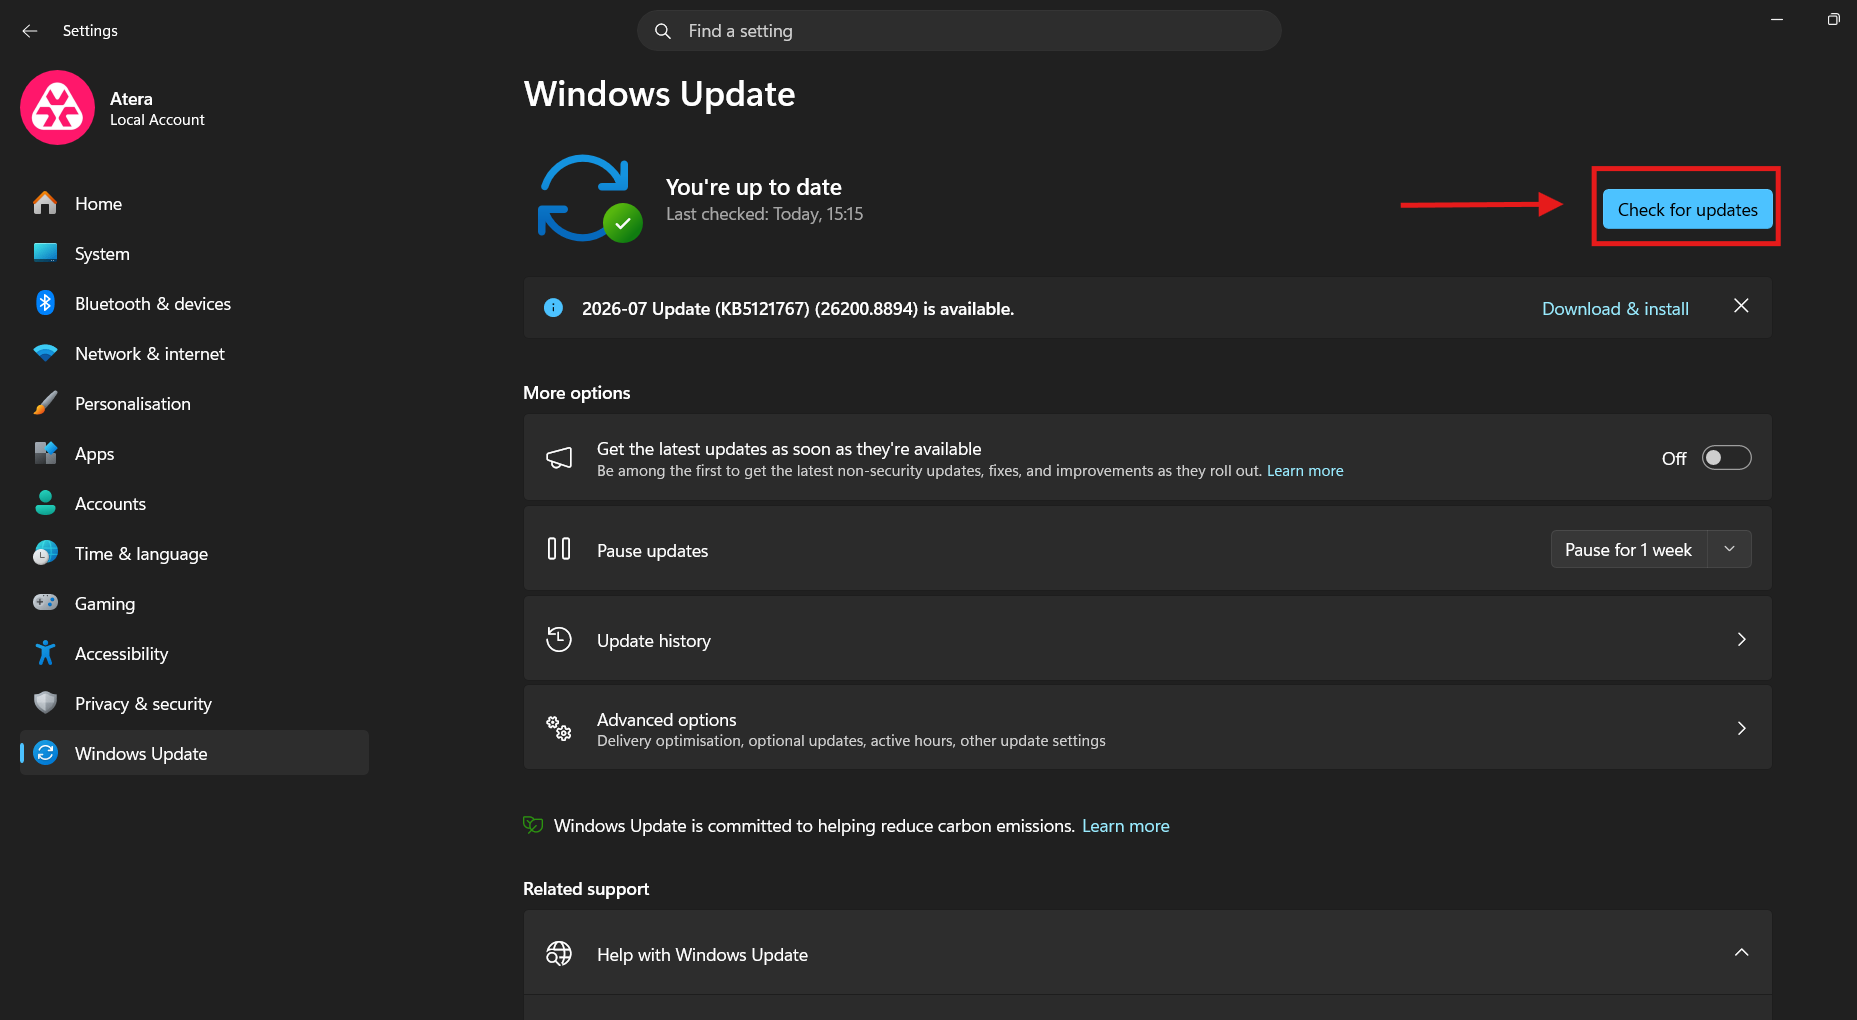The image size is (1857, 1020).
Task: Click the blue info icon beside KB5121767
Action: coord(553,308)
